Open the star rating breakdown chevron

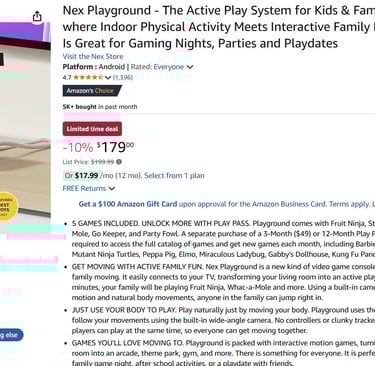pyautogui.click(x=108, y=78)
